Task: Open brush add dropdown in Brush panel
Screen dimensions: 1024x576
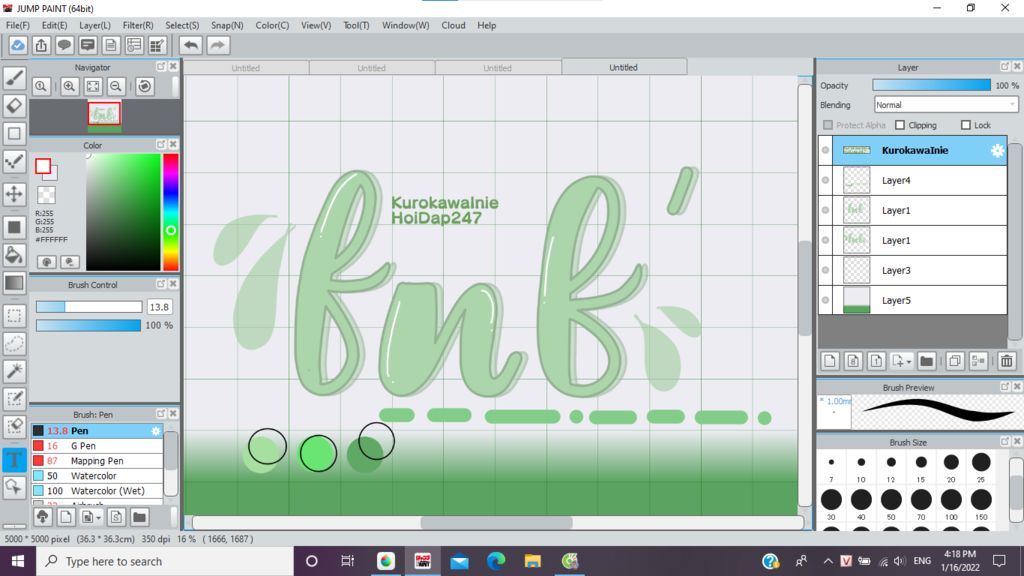Action: click(99, 517)
